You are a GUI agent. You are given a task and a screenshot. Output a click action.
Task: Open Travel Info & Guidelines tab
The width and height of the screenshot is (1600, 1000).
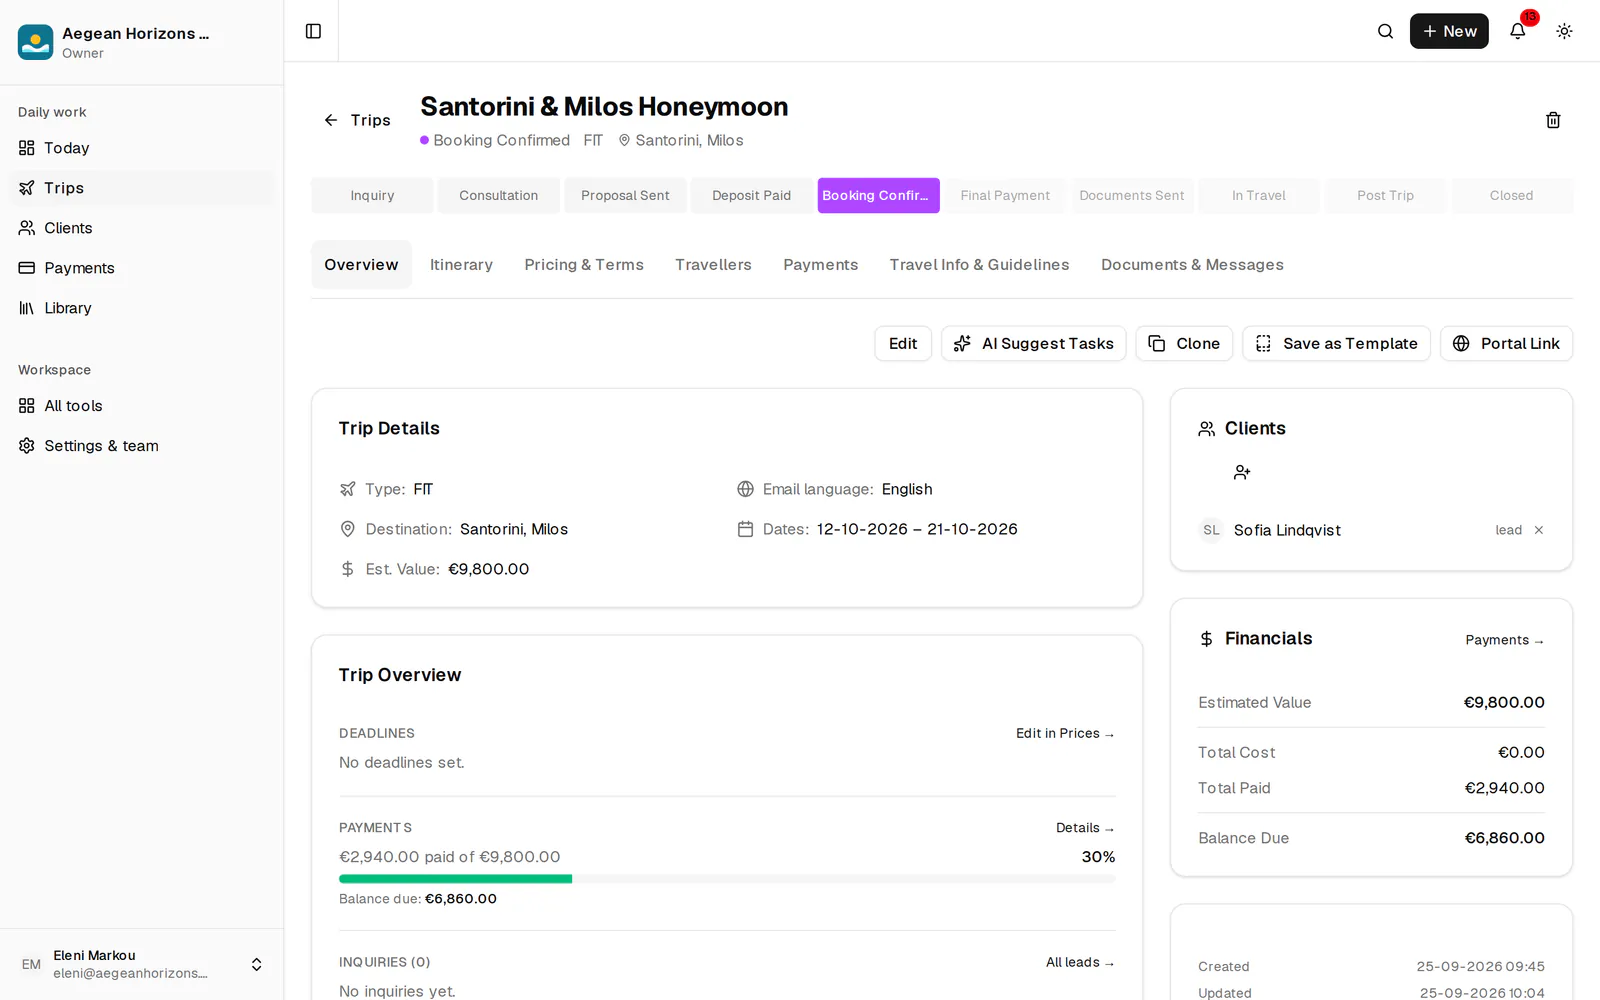(x=979, y=265)
